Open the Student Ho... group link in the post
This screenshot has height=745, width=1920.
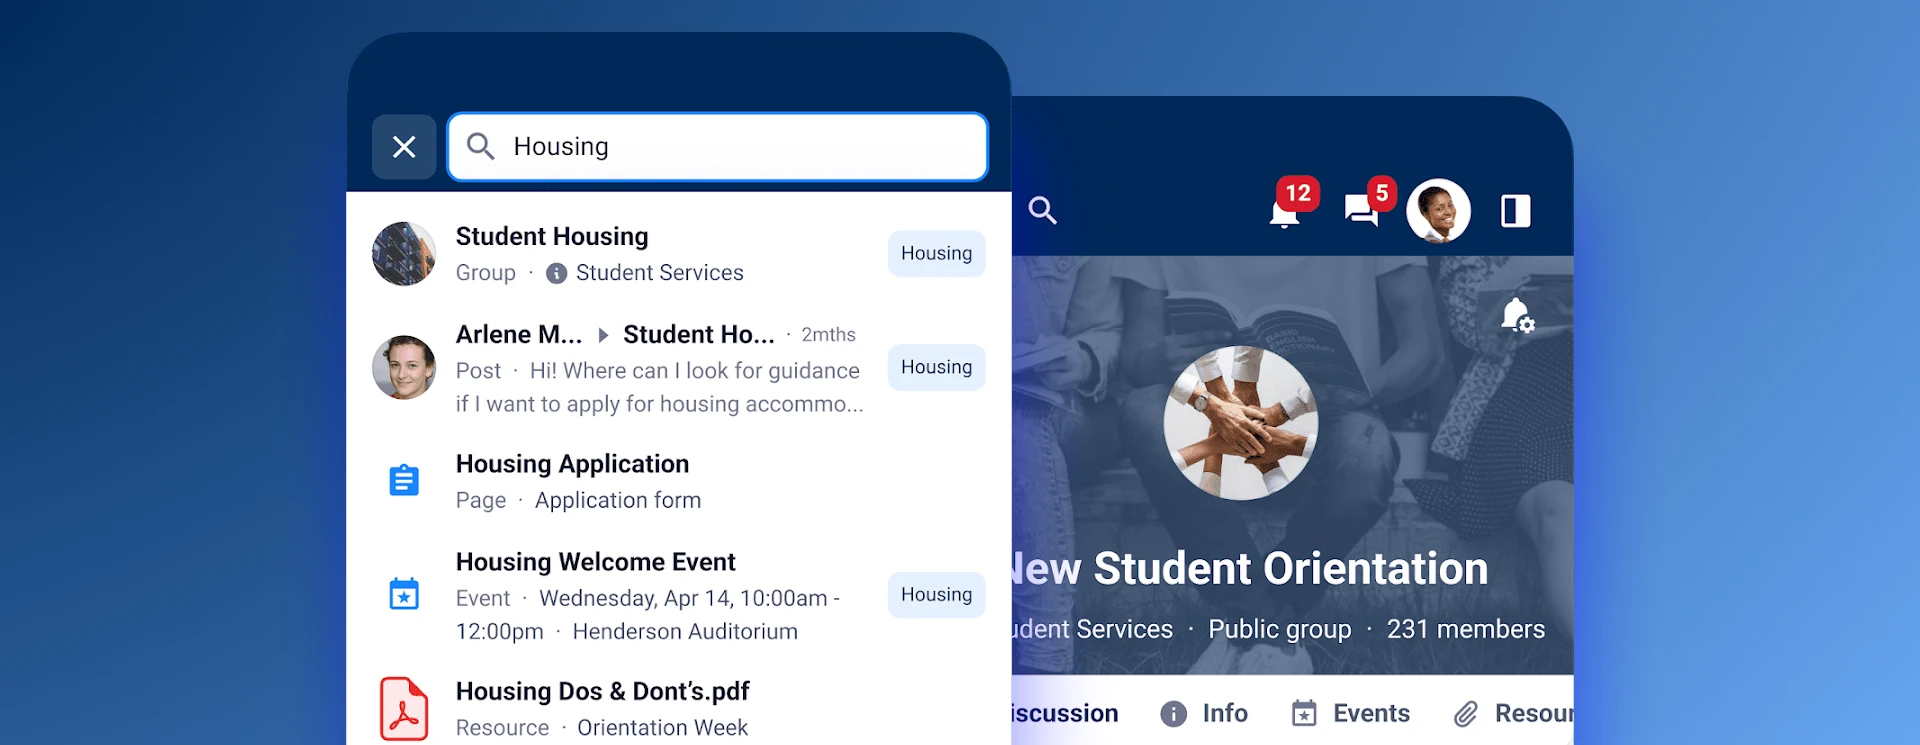tap(698, 334)
